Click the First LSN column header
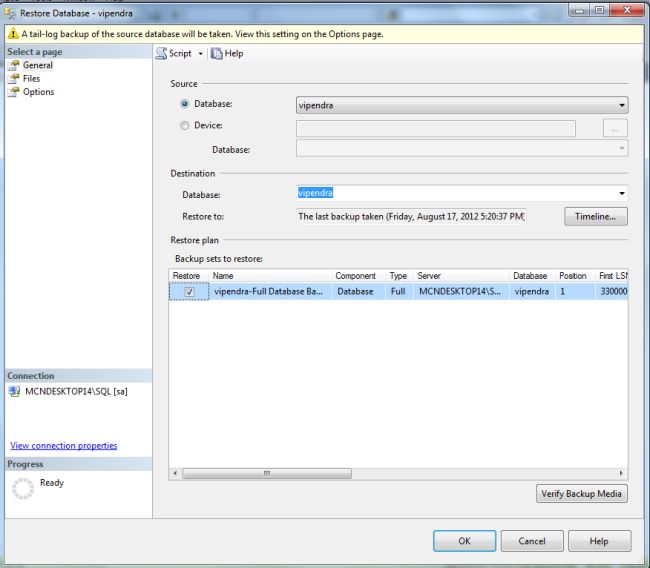Image resolution: width=650 pixels, height=568 pixels. [613, 276]
